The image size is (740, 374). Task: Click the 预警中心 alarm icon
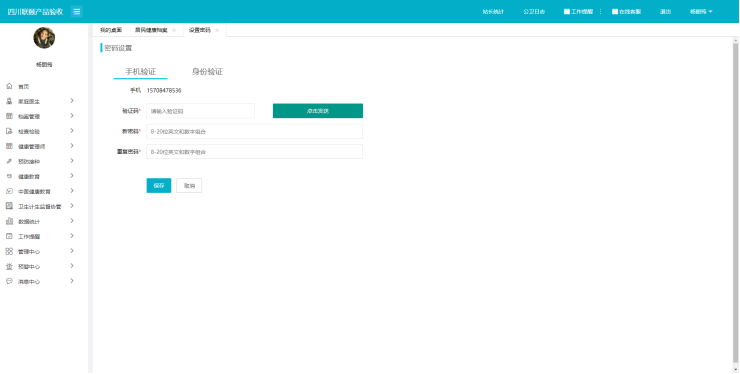click(9, 266)
